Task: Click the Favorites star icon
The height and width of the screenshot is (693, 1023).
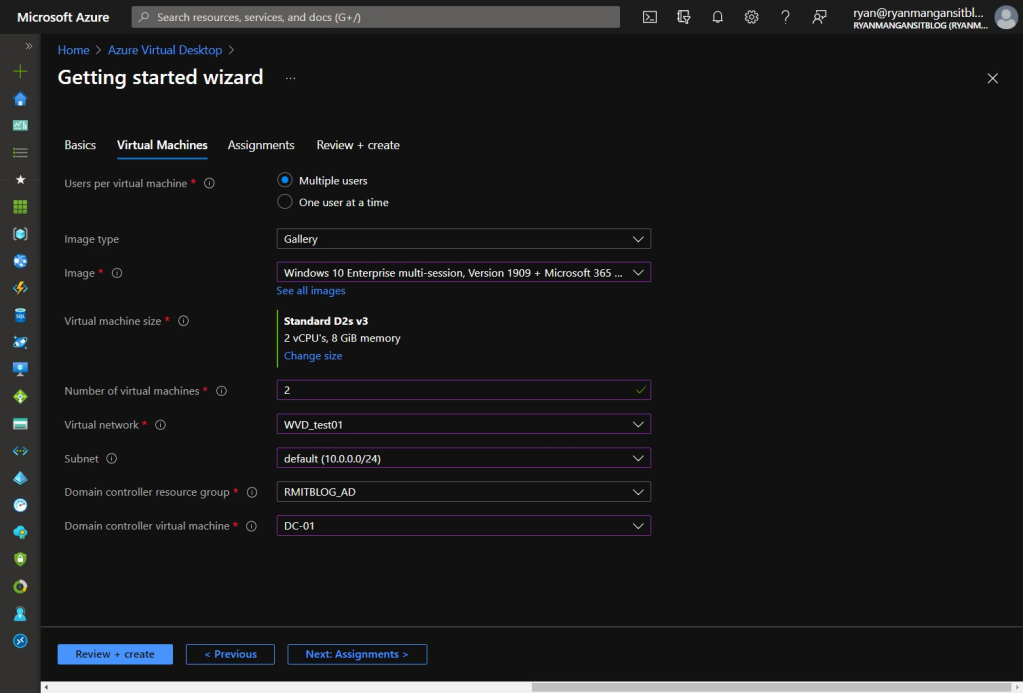Action: point(20,179)
